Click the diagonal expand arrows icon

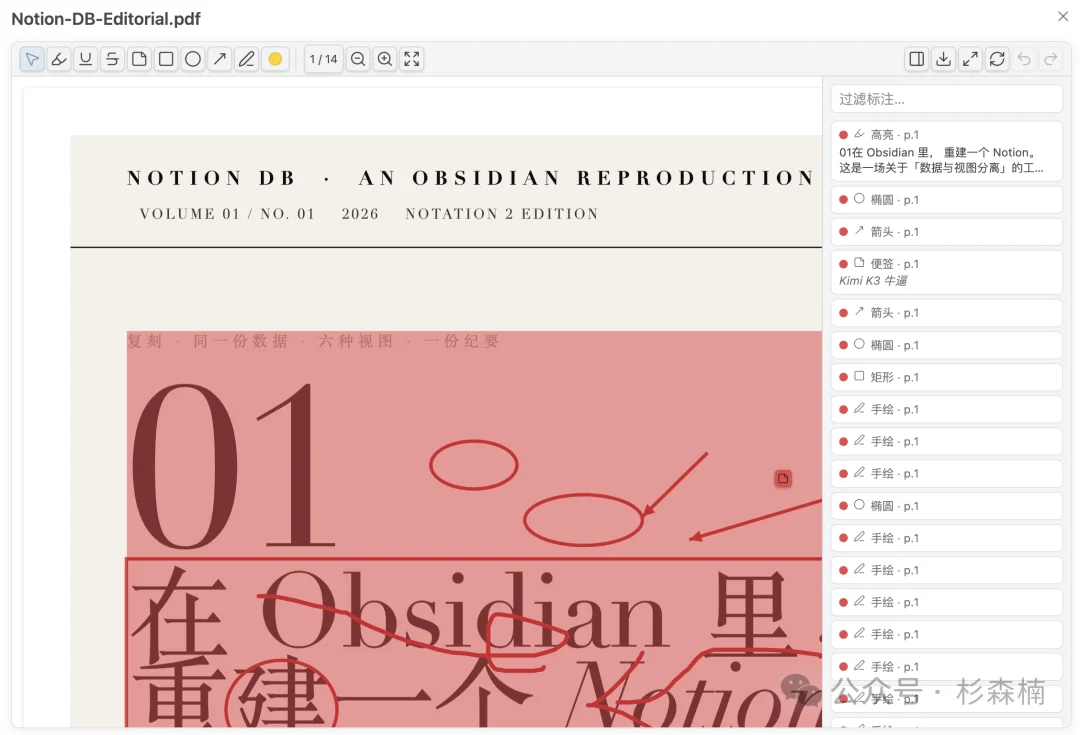pyautogui.click(x=970, y=59)
